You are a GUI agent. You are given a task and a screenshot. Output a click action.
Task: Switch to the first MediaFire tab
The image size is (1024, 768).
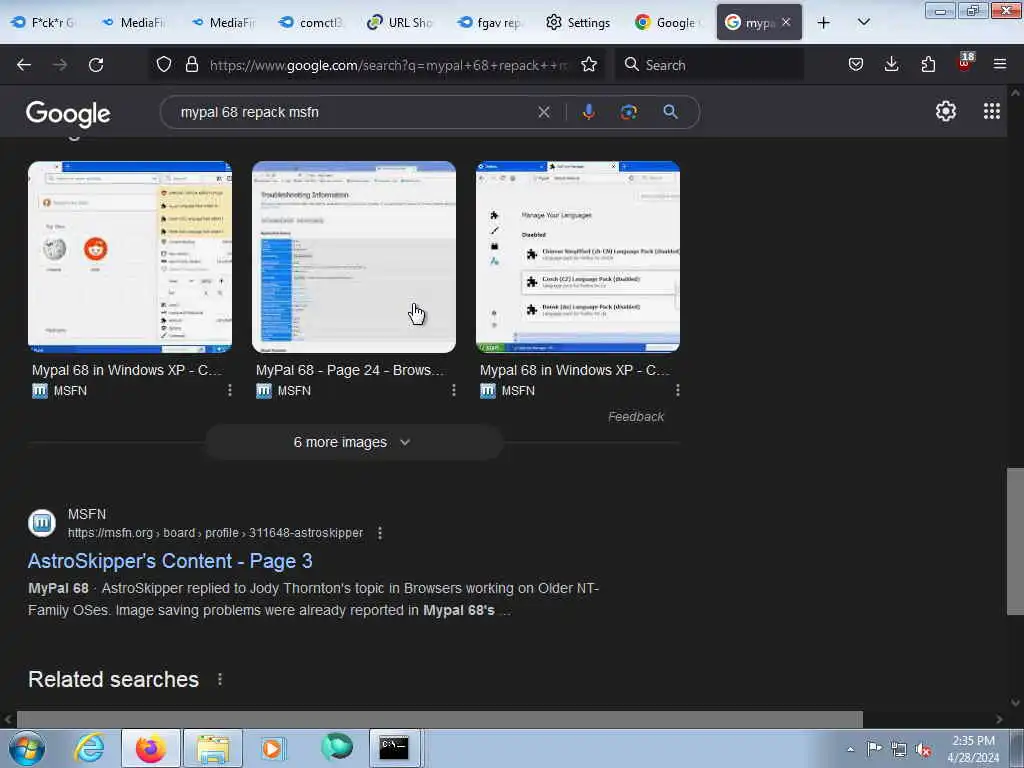pyautogui.click(x=133, y=22)
